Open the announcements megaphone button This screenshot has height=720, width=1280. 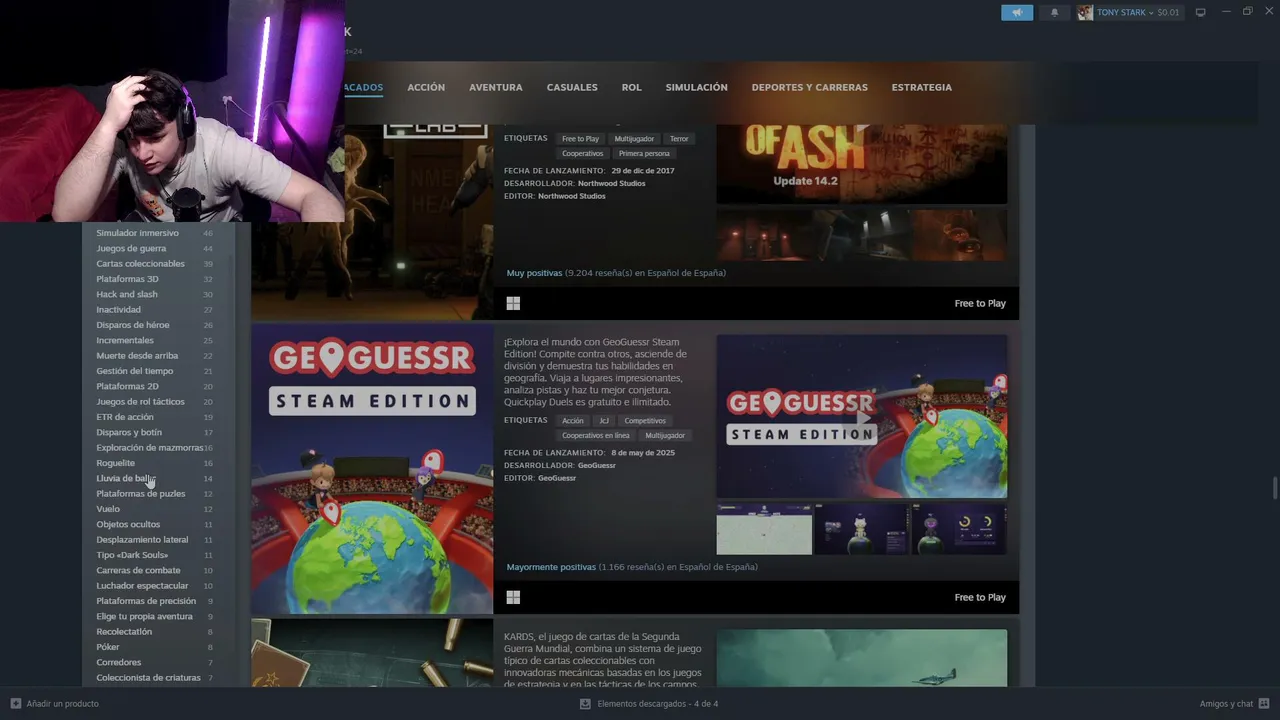(x=1017, y=12)
